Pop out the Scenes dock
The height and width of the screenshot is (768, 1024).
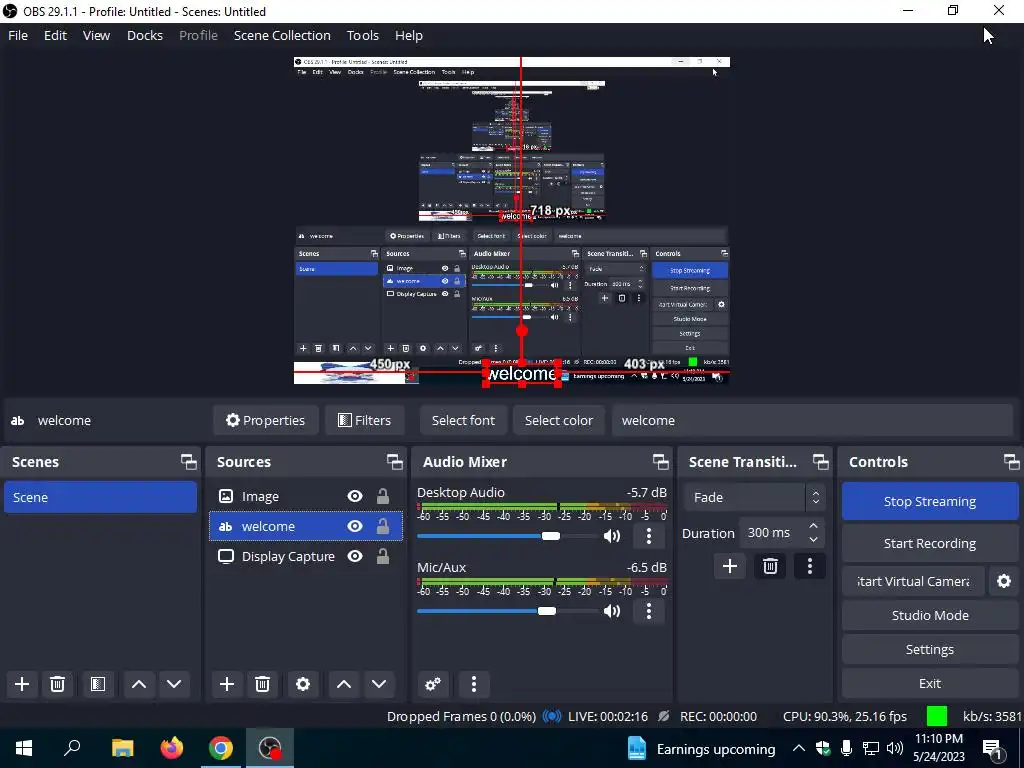click(189, 462)
